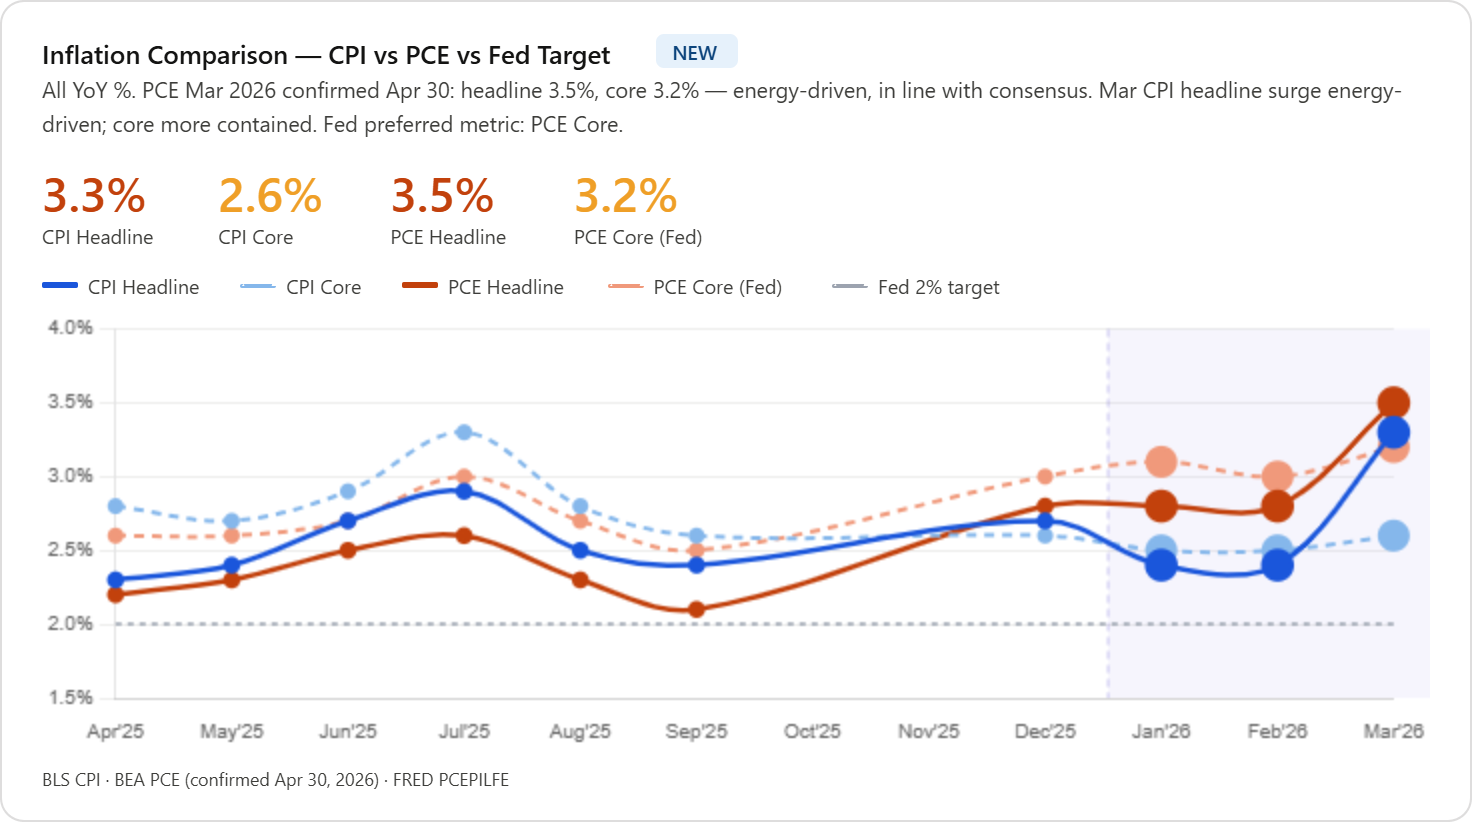Viewport: 1472px width, 822px height.
Task: Click PCE Core data point at Jan'26
Action: click(x=1161, y=462)
